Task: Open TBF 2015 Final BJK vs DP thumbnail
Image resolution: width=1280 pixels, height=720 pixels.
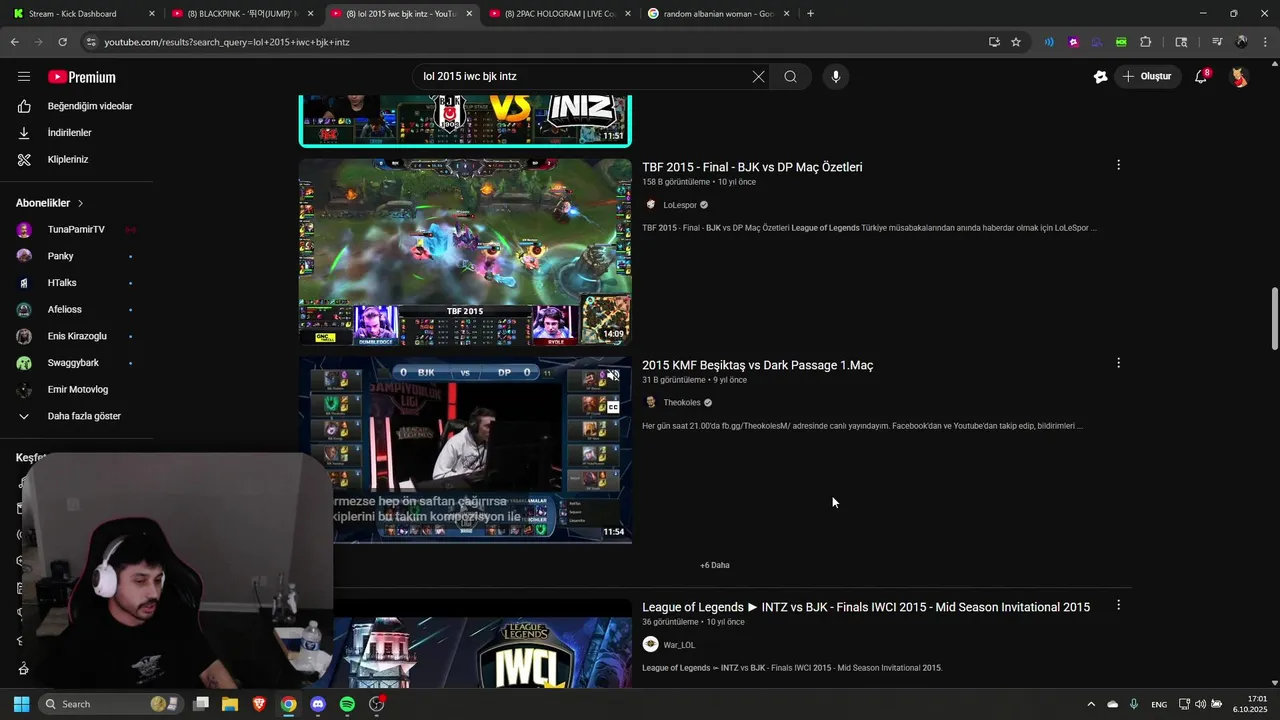Action: [465, 252]
